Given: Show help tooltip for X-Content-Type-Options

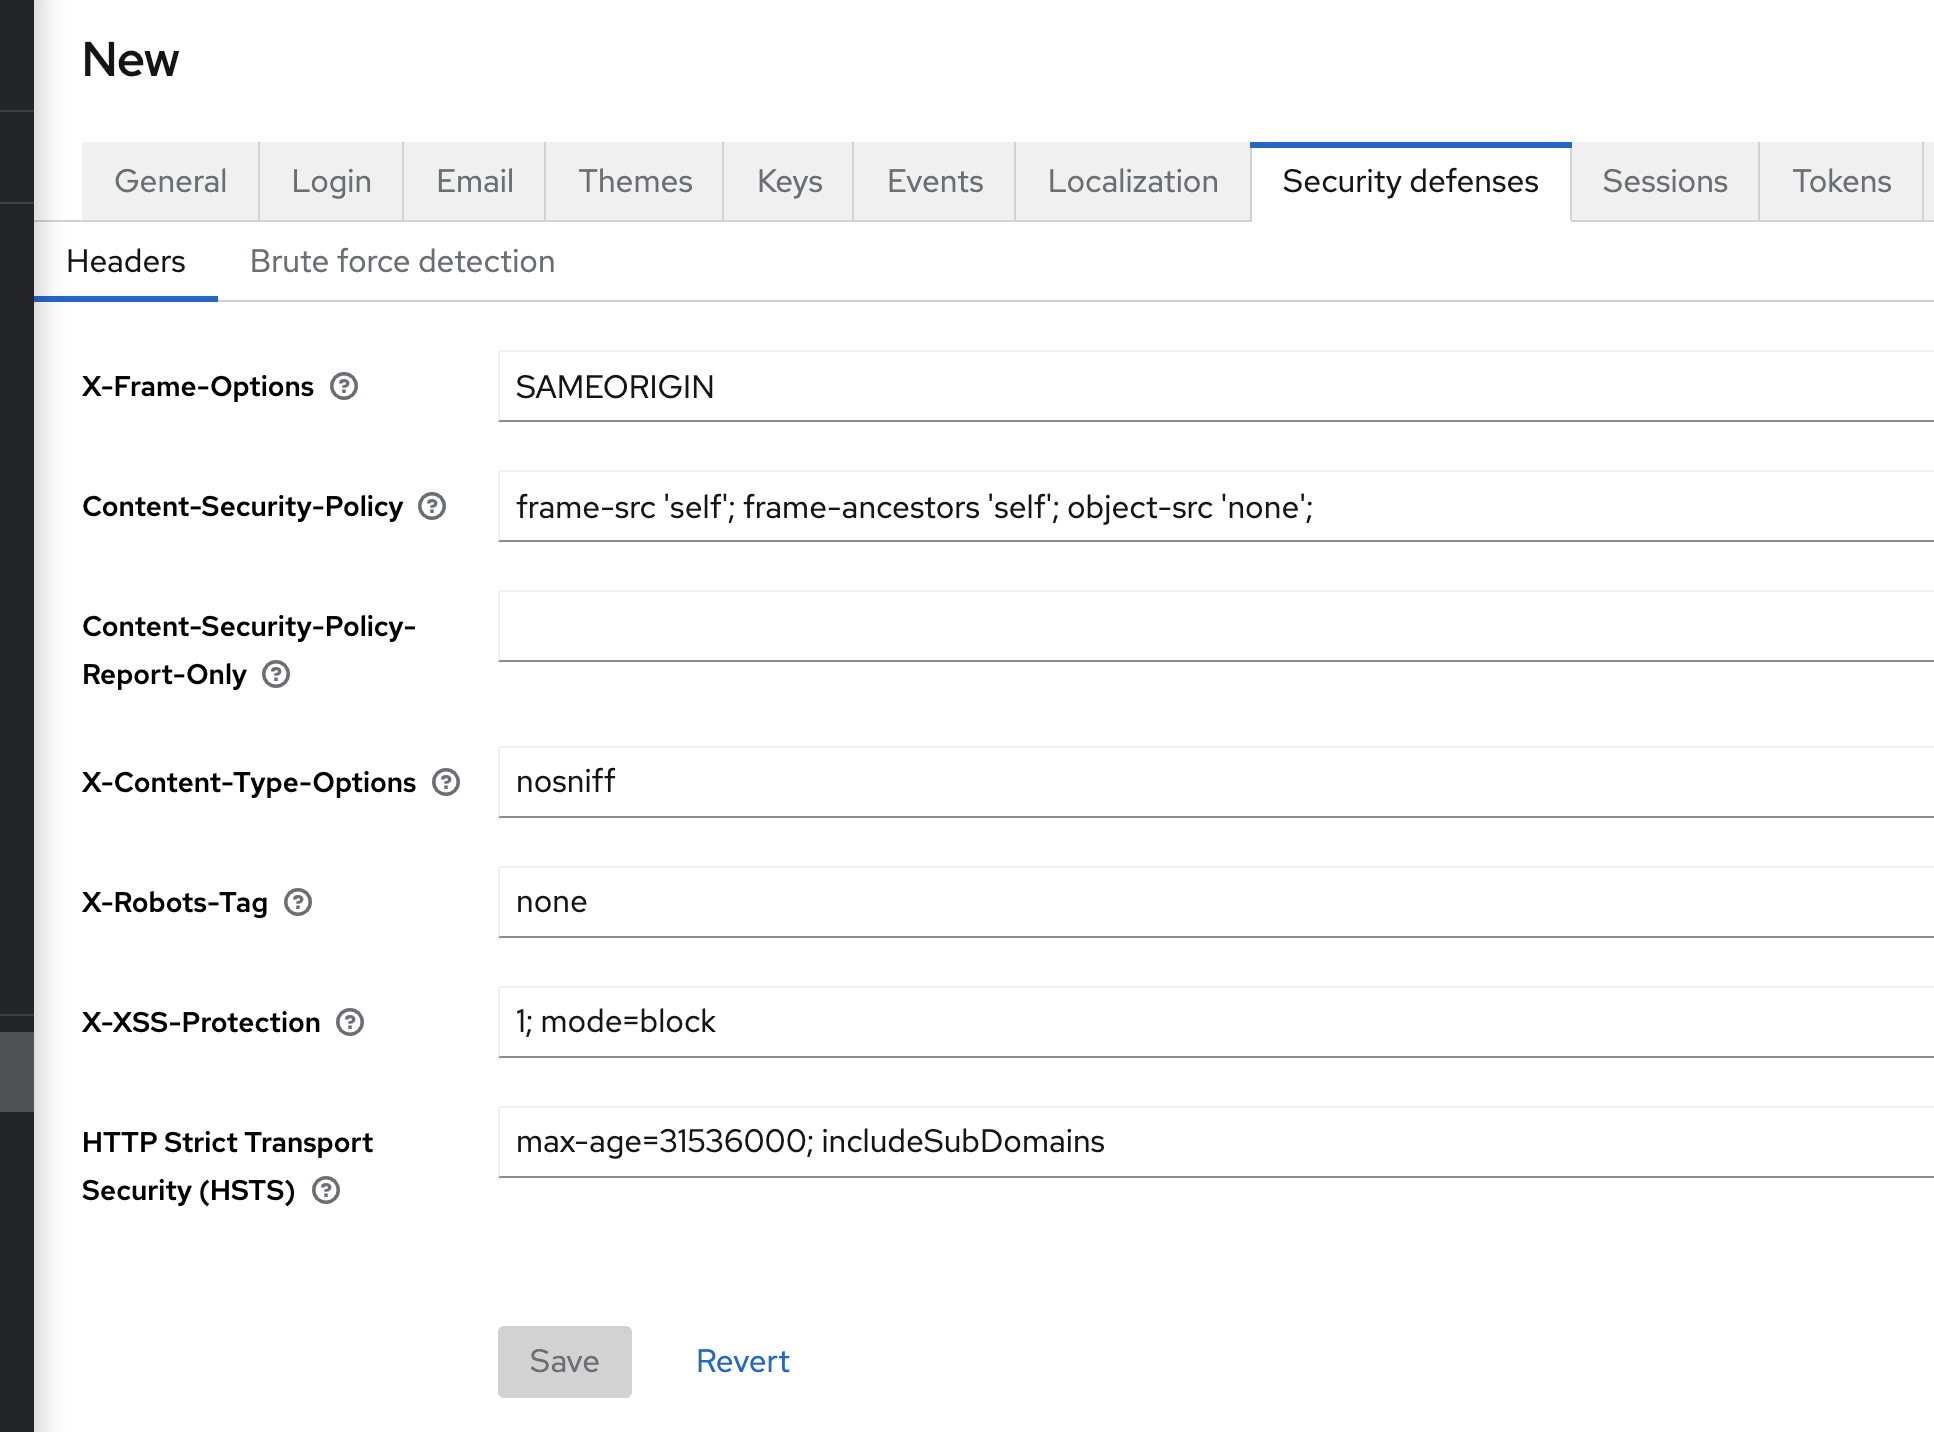Looking at the screenshot, I should pyautogui.click(x=446, y=782).
